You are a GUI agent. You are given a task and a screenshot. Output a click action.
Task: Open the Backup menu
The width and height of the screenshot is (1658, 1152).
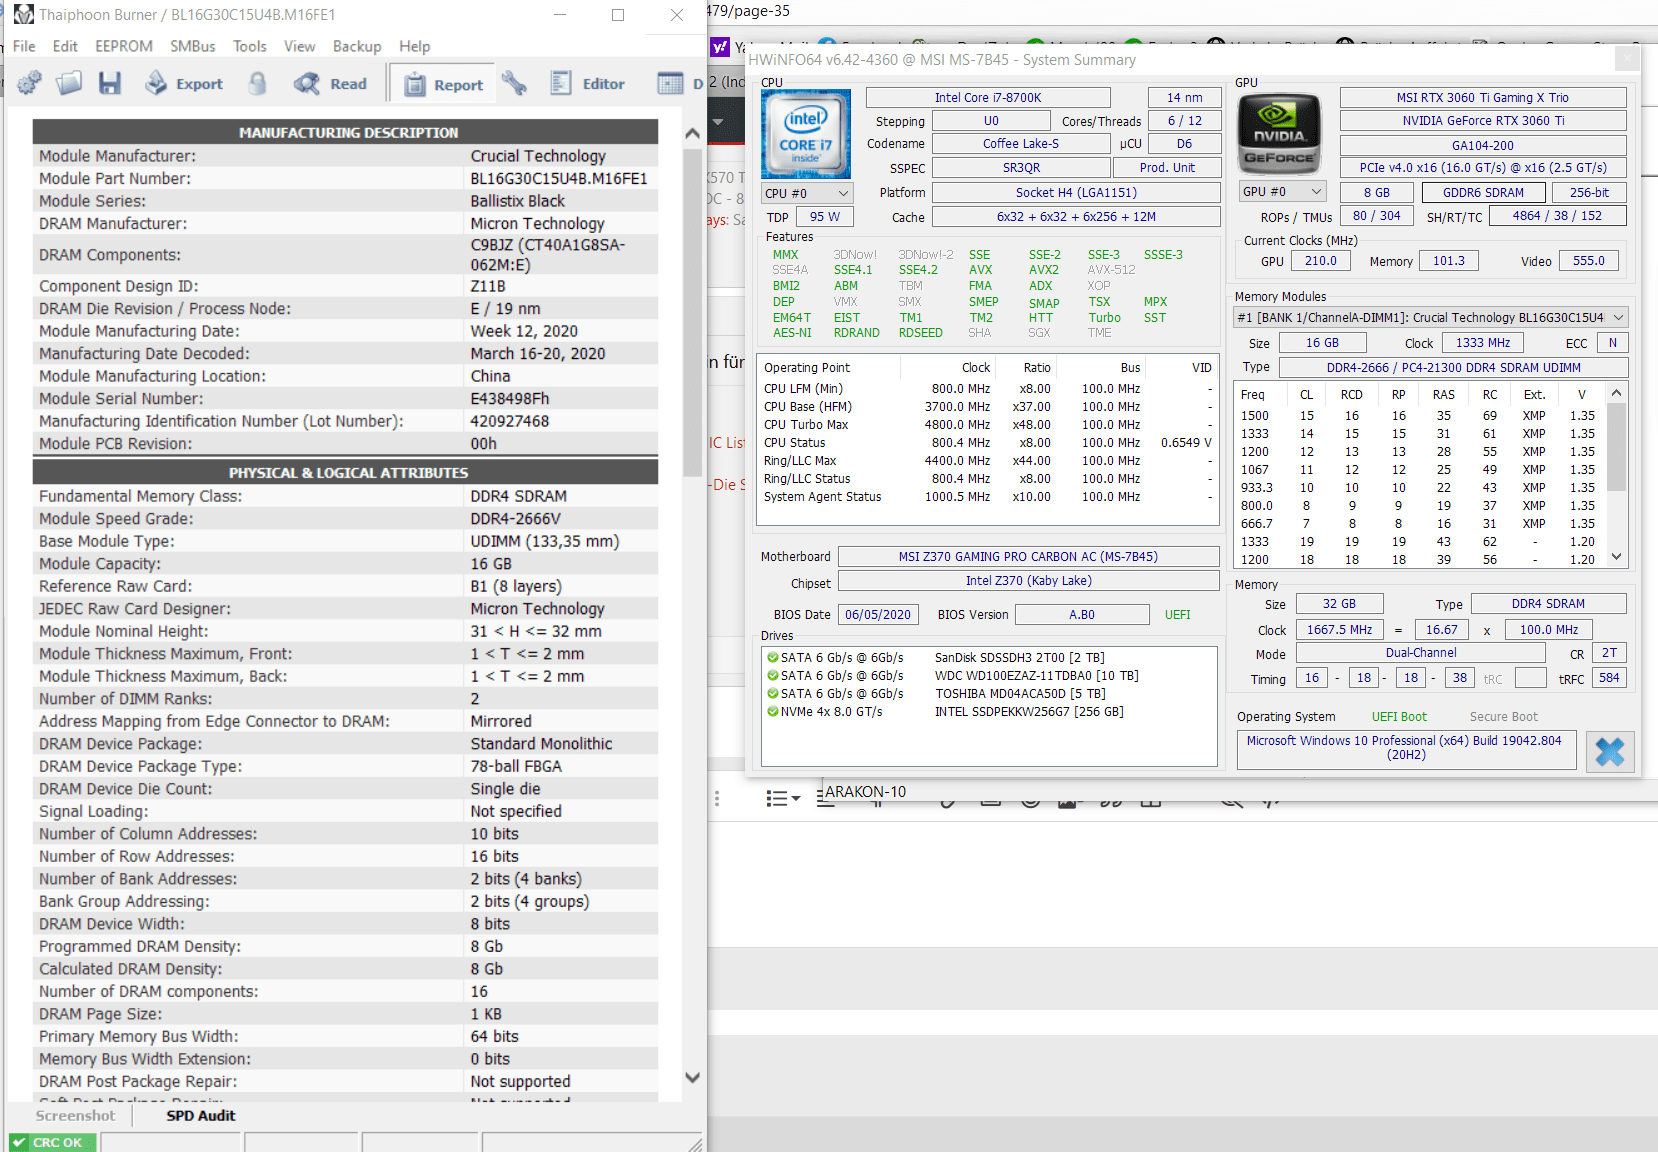coord(357,46)
